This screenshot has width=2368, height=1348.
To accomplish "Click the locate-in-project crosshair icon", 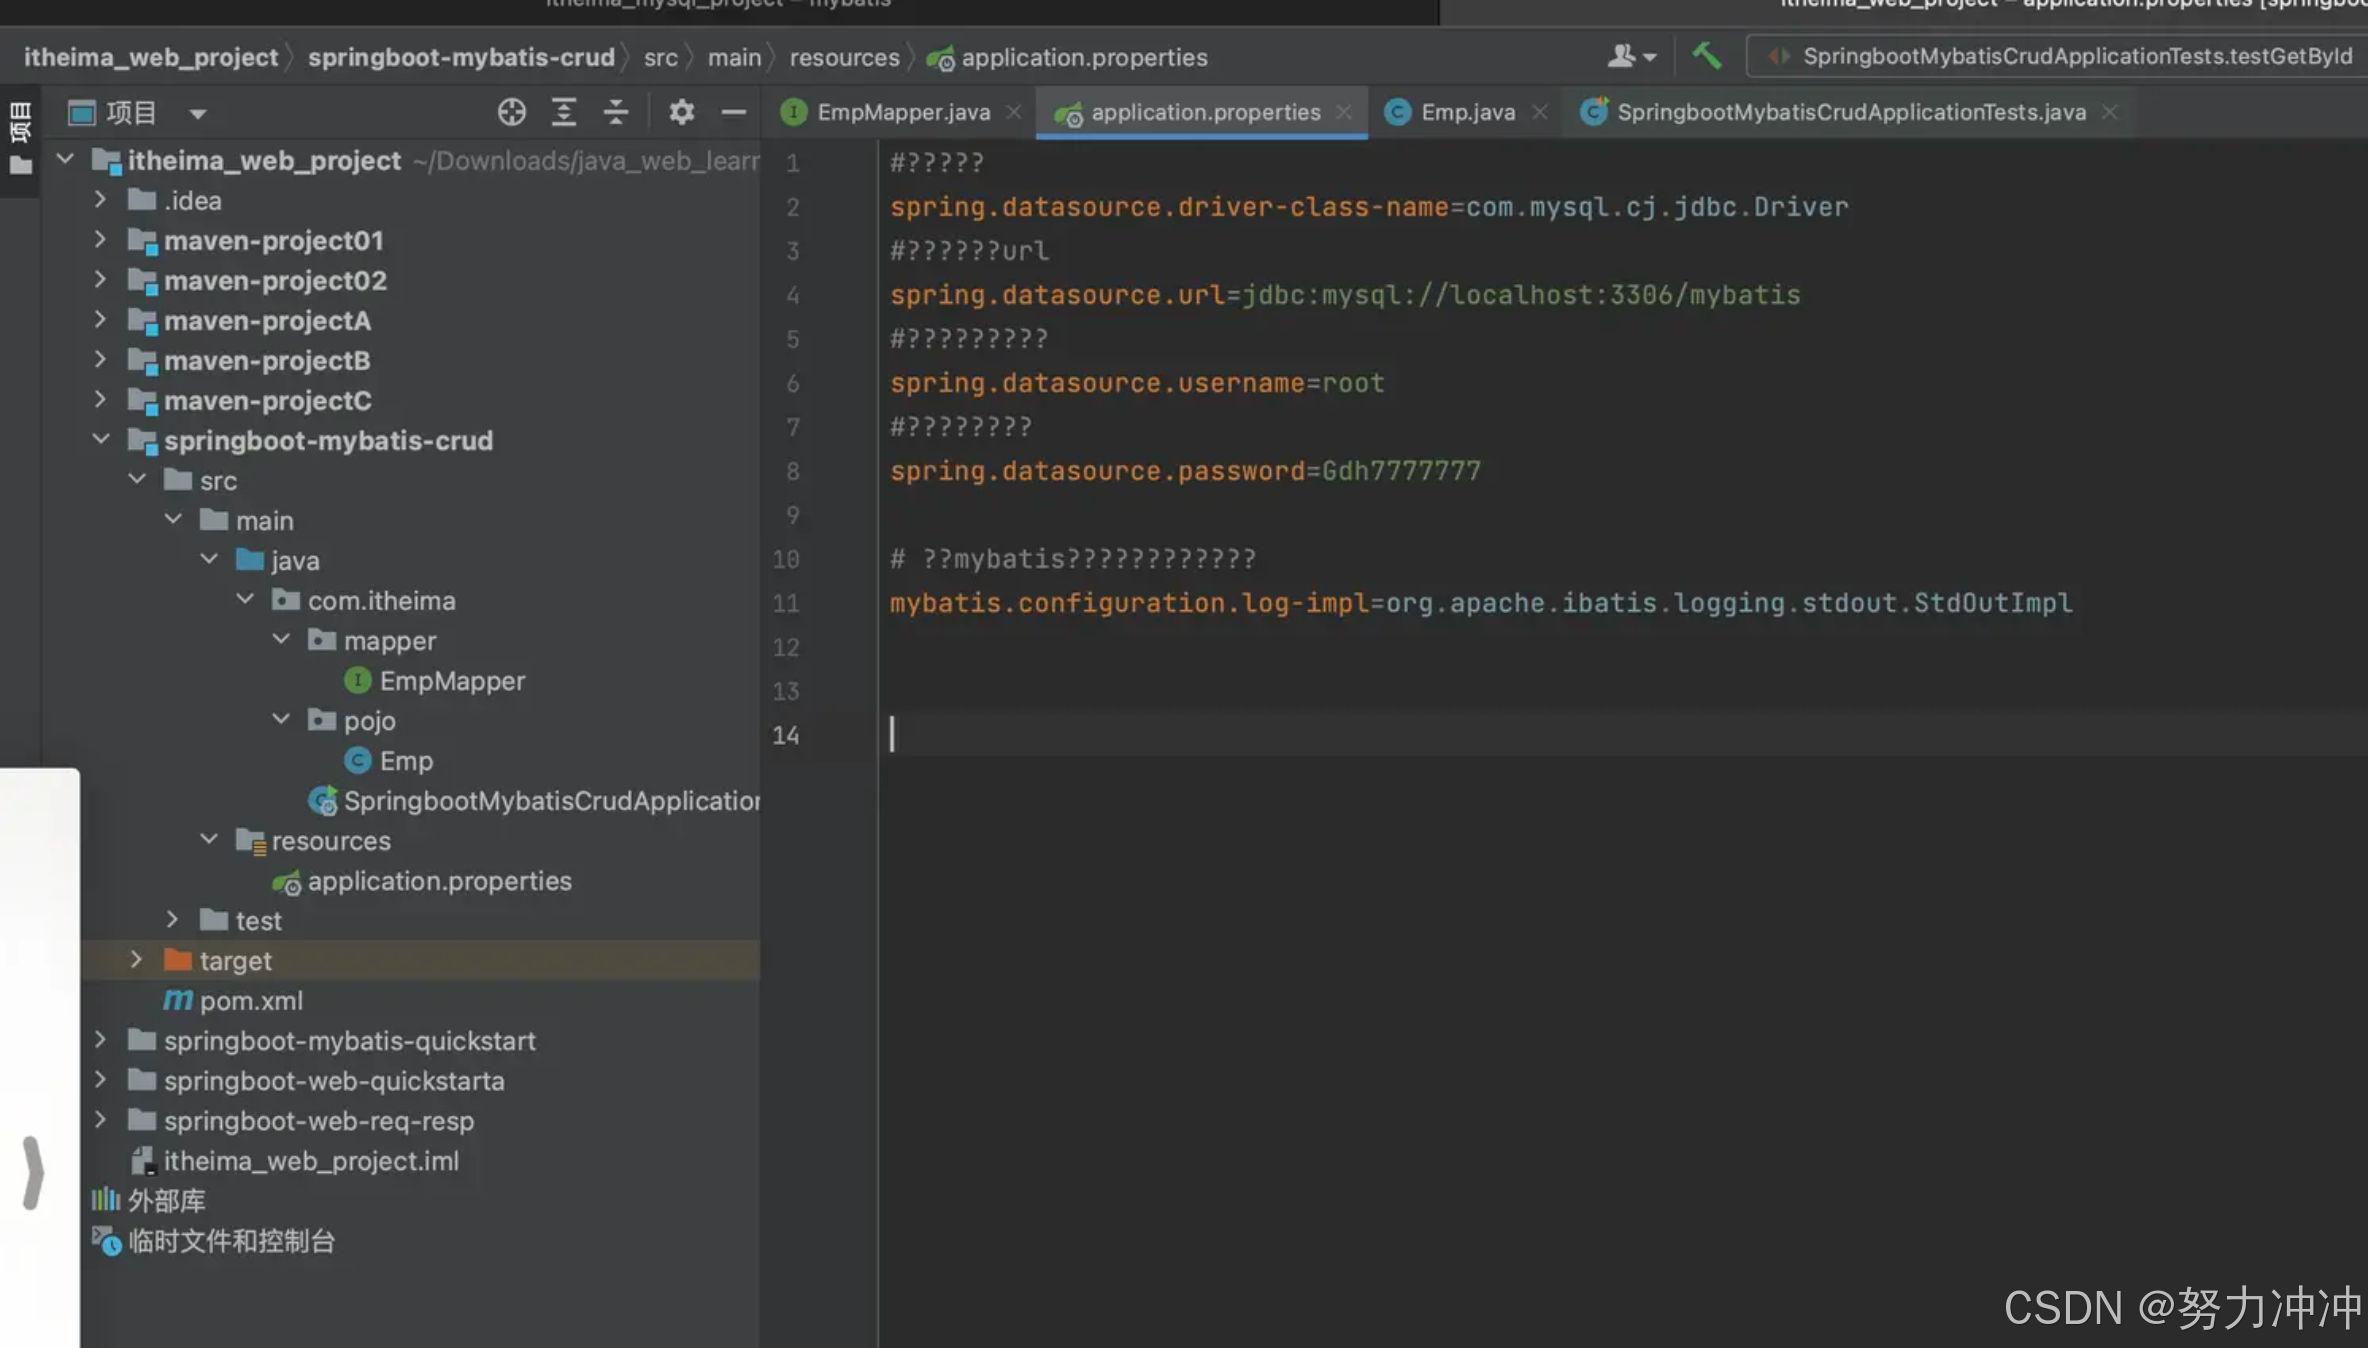I will coord(511,112).
